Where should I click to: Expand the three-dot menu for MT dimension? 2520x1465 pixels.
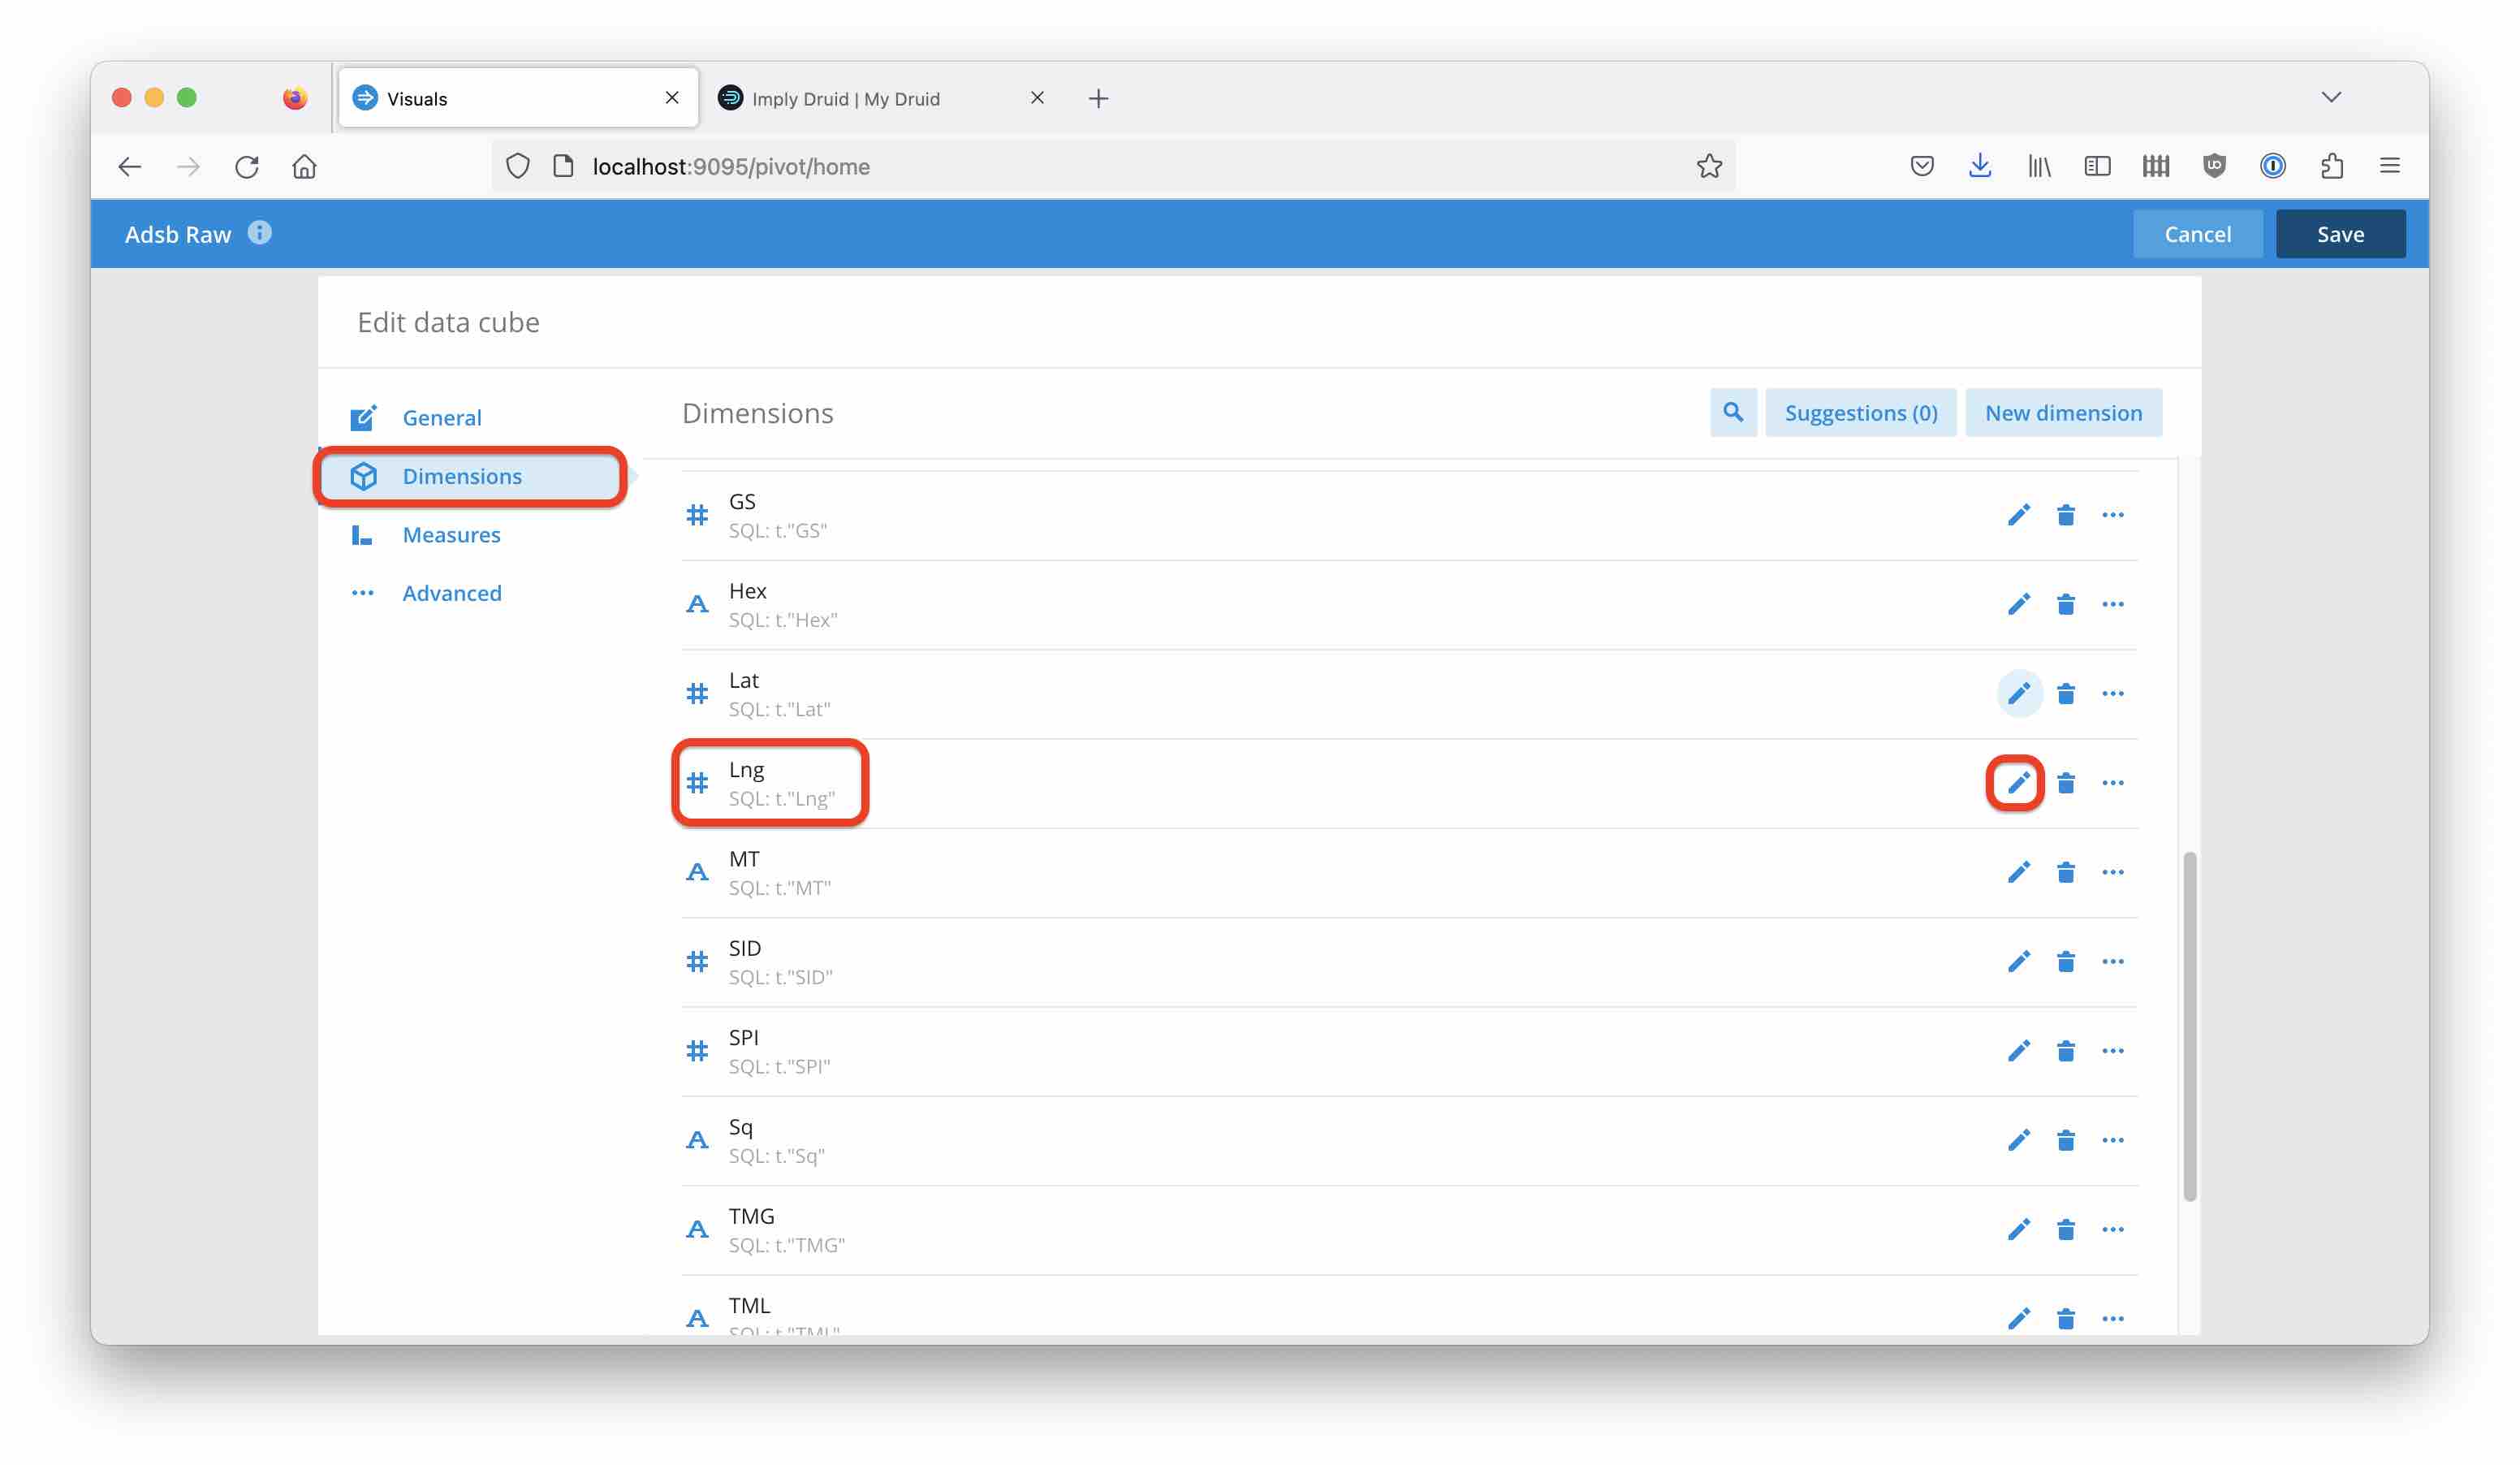click(x=2112, y=872)
